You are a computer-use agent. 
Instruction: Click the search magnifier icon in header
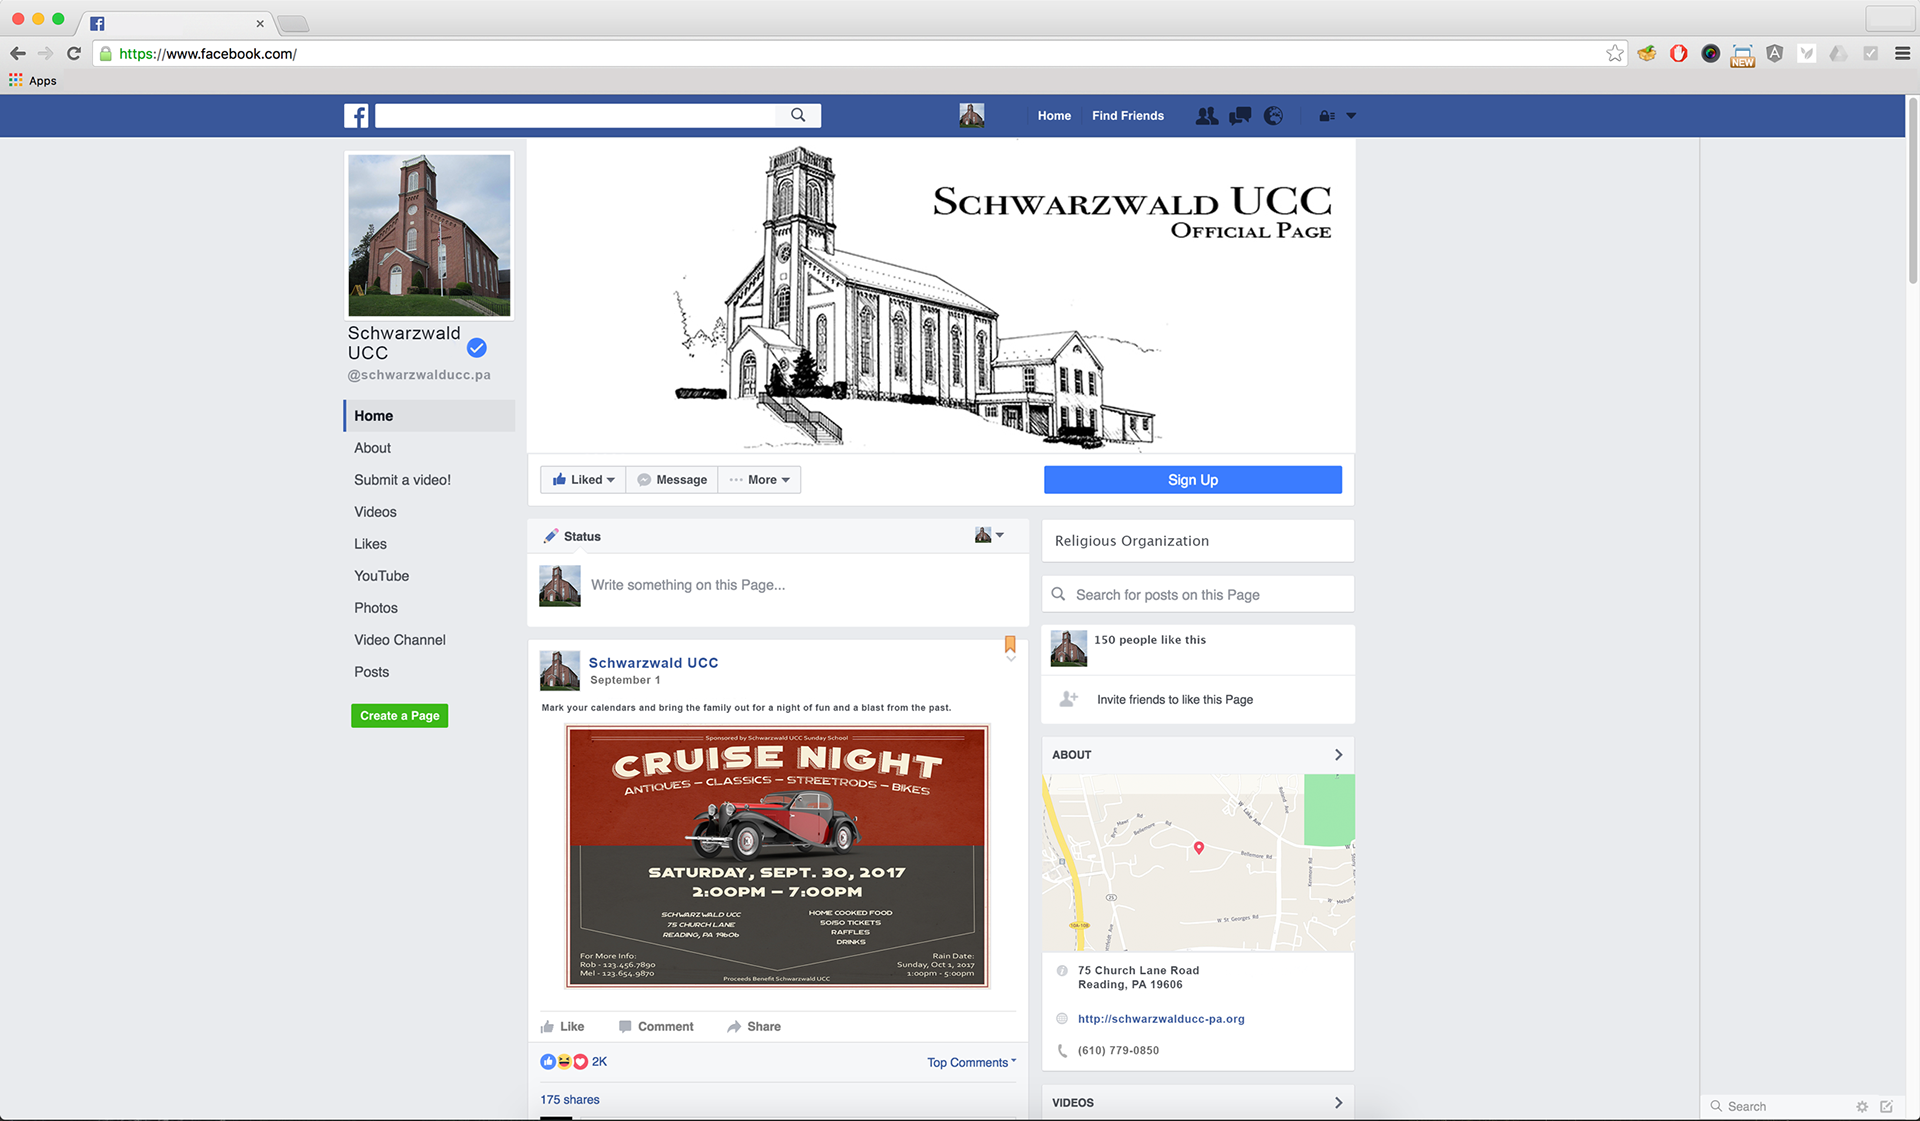click(x=798, y=116)
